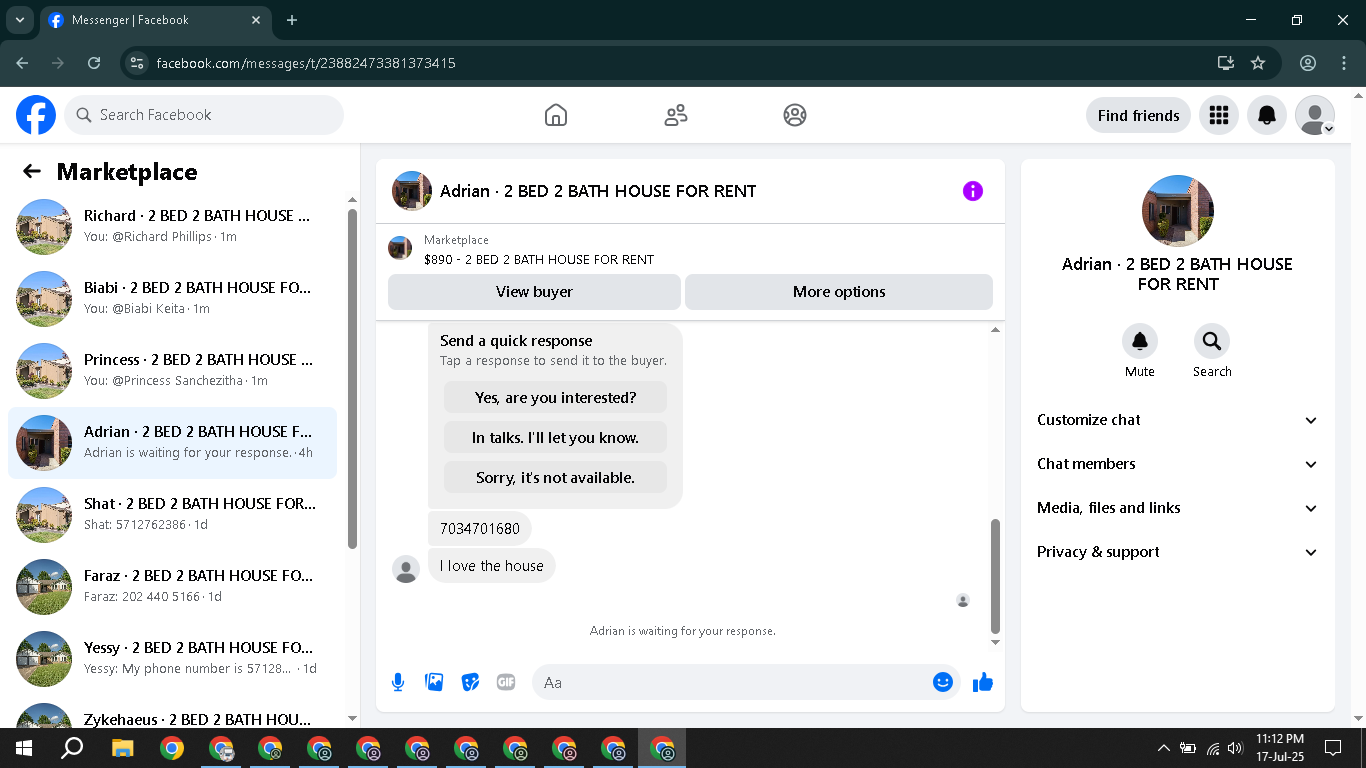Click the chat list scrollbar
Screen dimensions: 1366x768
(x=352, y=378)
